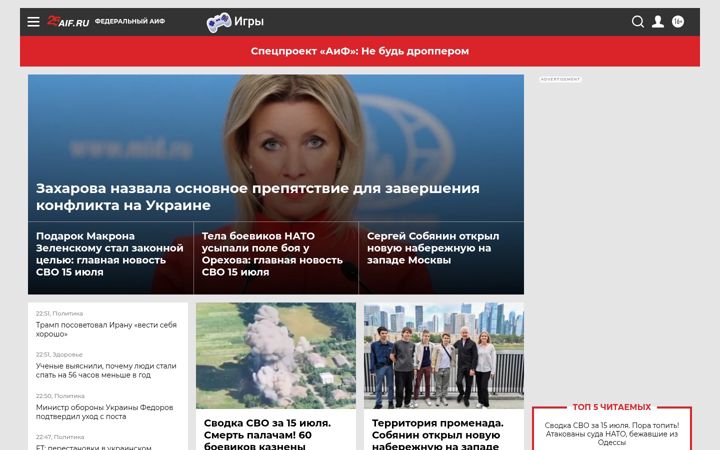Open Тела боевиков НАТО усыпали поле article
The width and height of the screenshot is (720, 450).
(272, 254)
